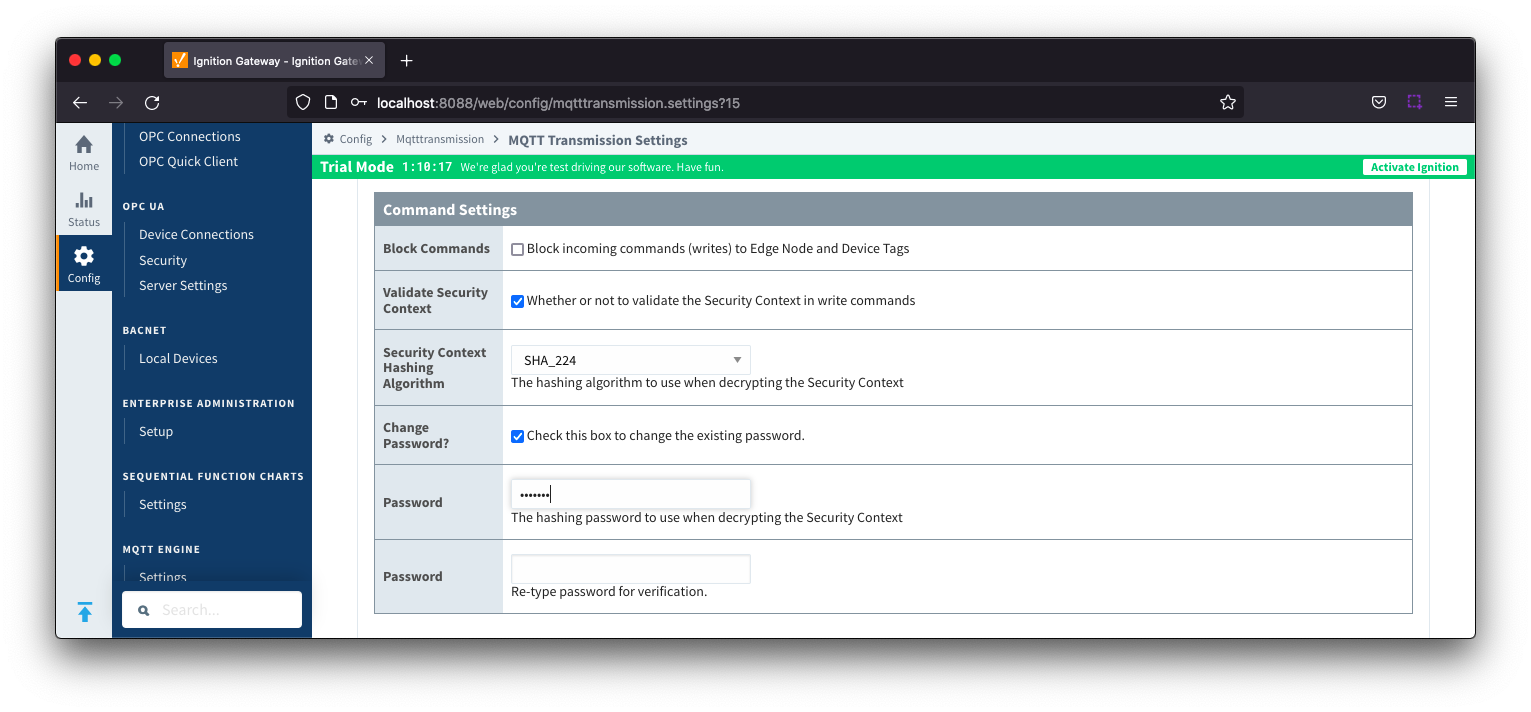The image size is (1531, 712).
Task: Bookmark this page with the star icon
Action: click(1228, 102)
